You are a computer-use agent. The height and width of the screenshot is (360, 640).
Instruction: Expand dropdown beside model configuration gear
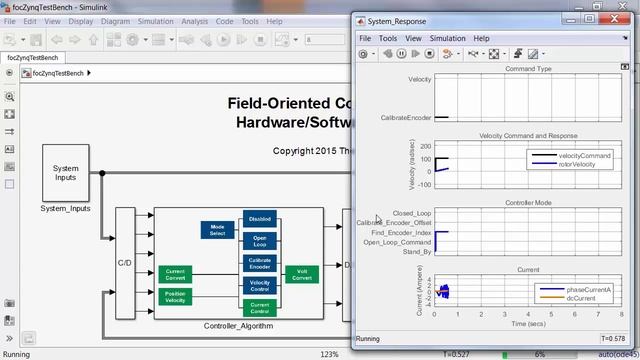tap(145, 40)
